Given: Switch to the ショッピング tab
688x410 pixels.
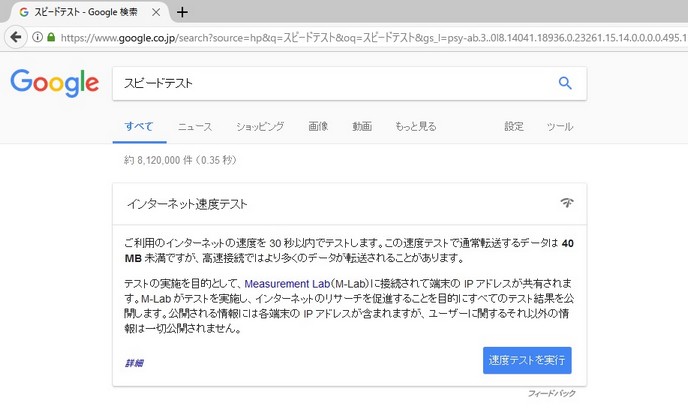Looking at the screenshot, I should (260, 126).
